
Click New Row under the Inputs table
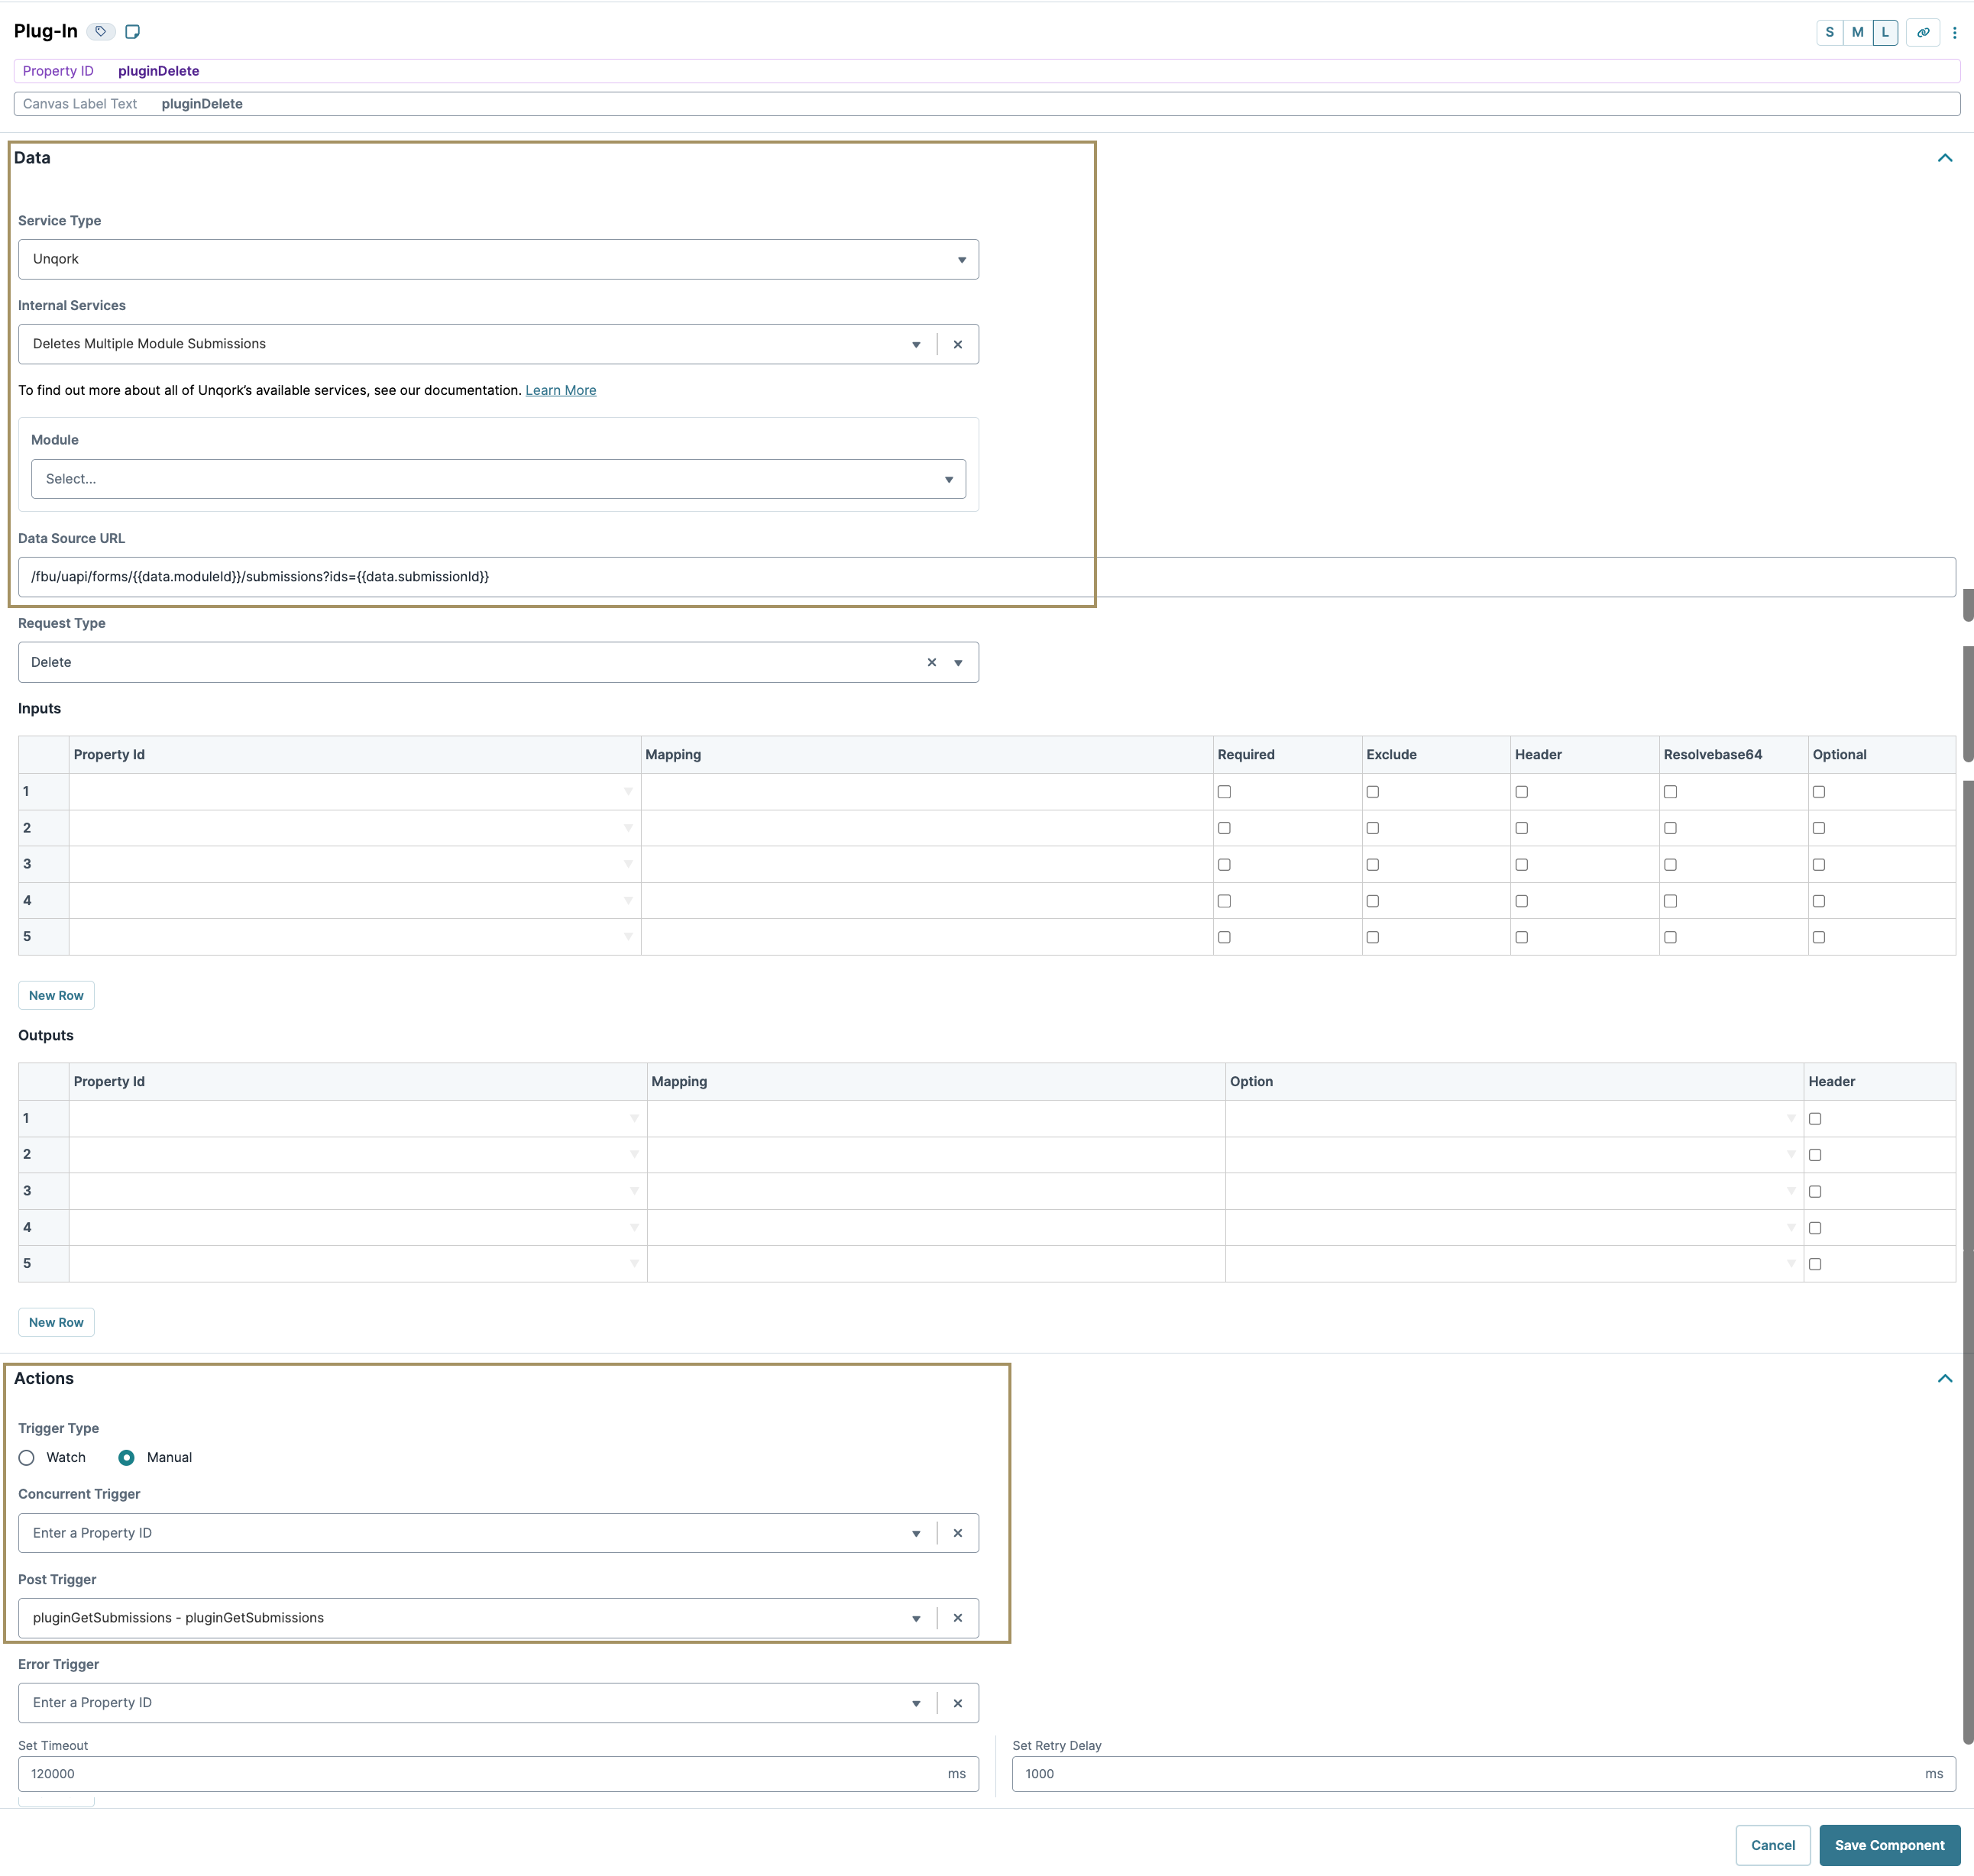[x=55, y=995]
